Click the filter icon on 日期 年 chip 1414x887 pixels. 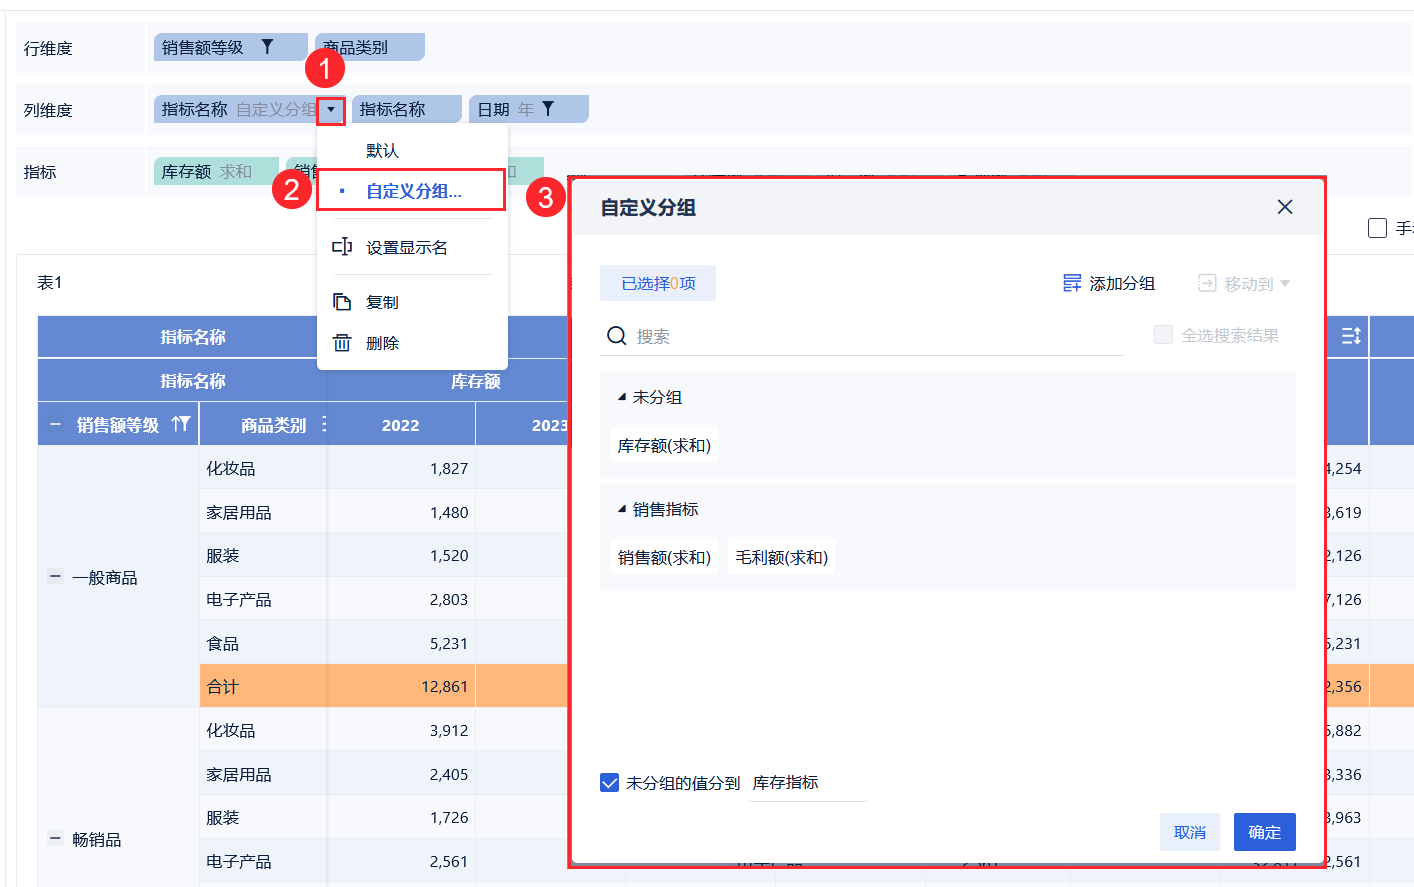(x=548, y=109)
